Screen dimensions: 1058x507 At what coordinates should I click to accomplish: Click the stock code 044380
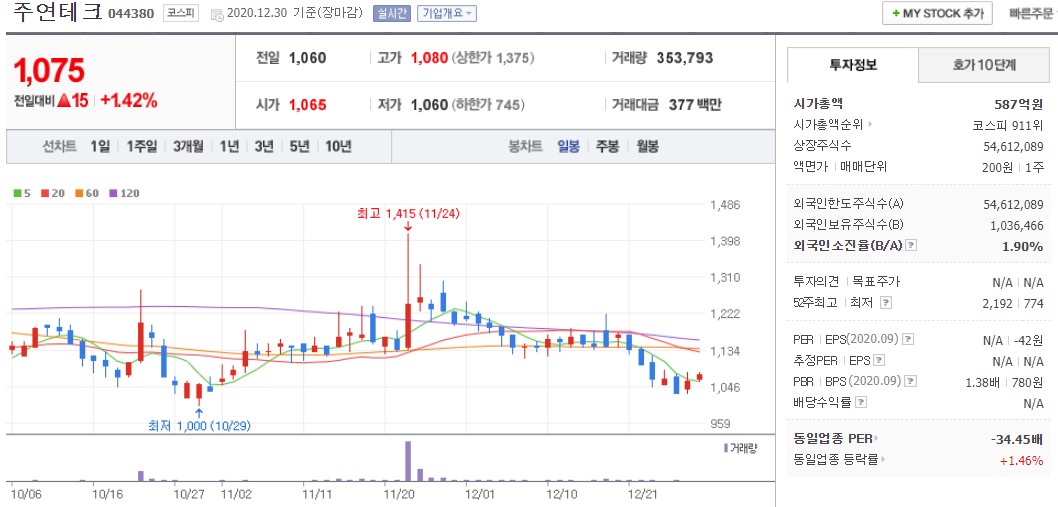point(131,14)
